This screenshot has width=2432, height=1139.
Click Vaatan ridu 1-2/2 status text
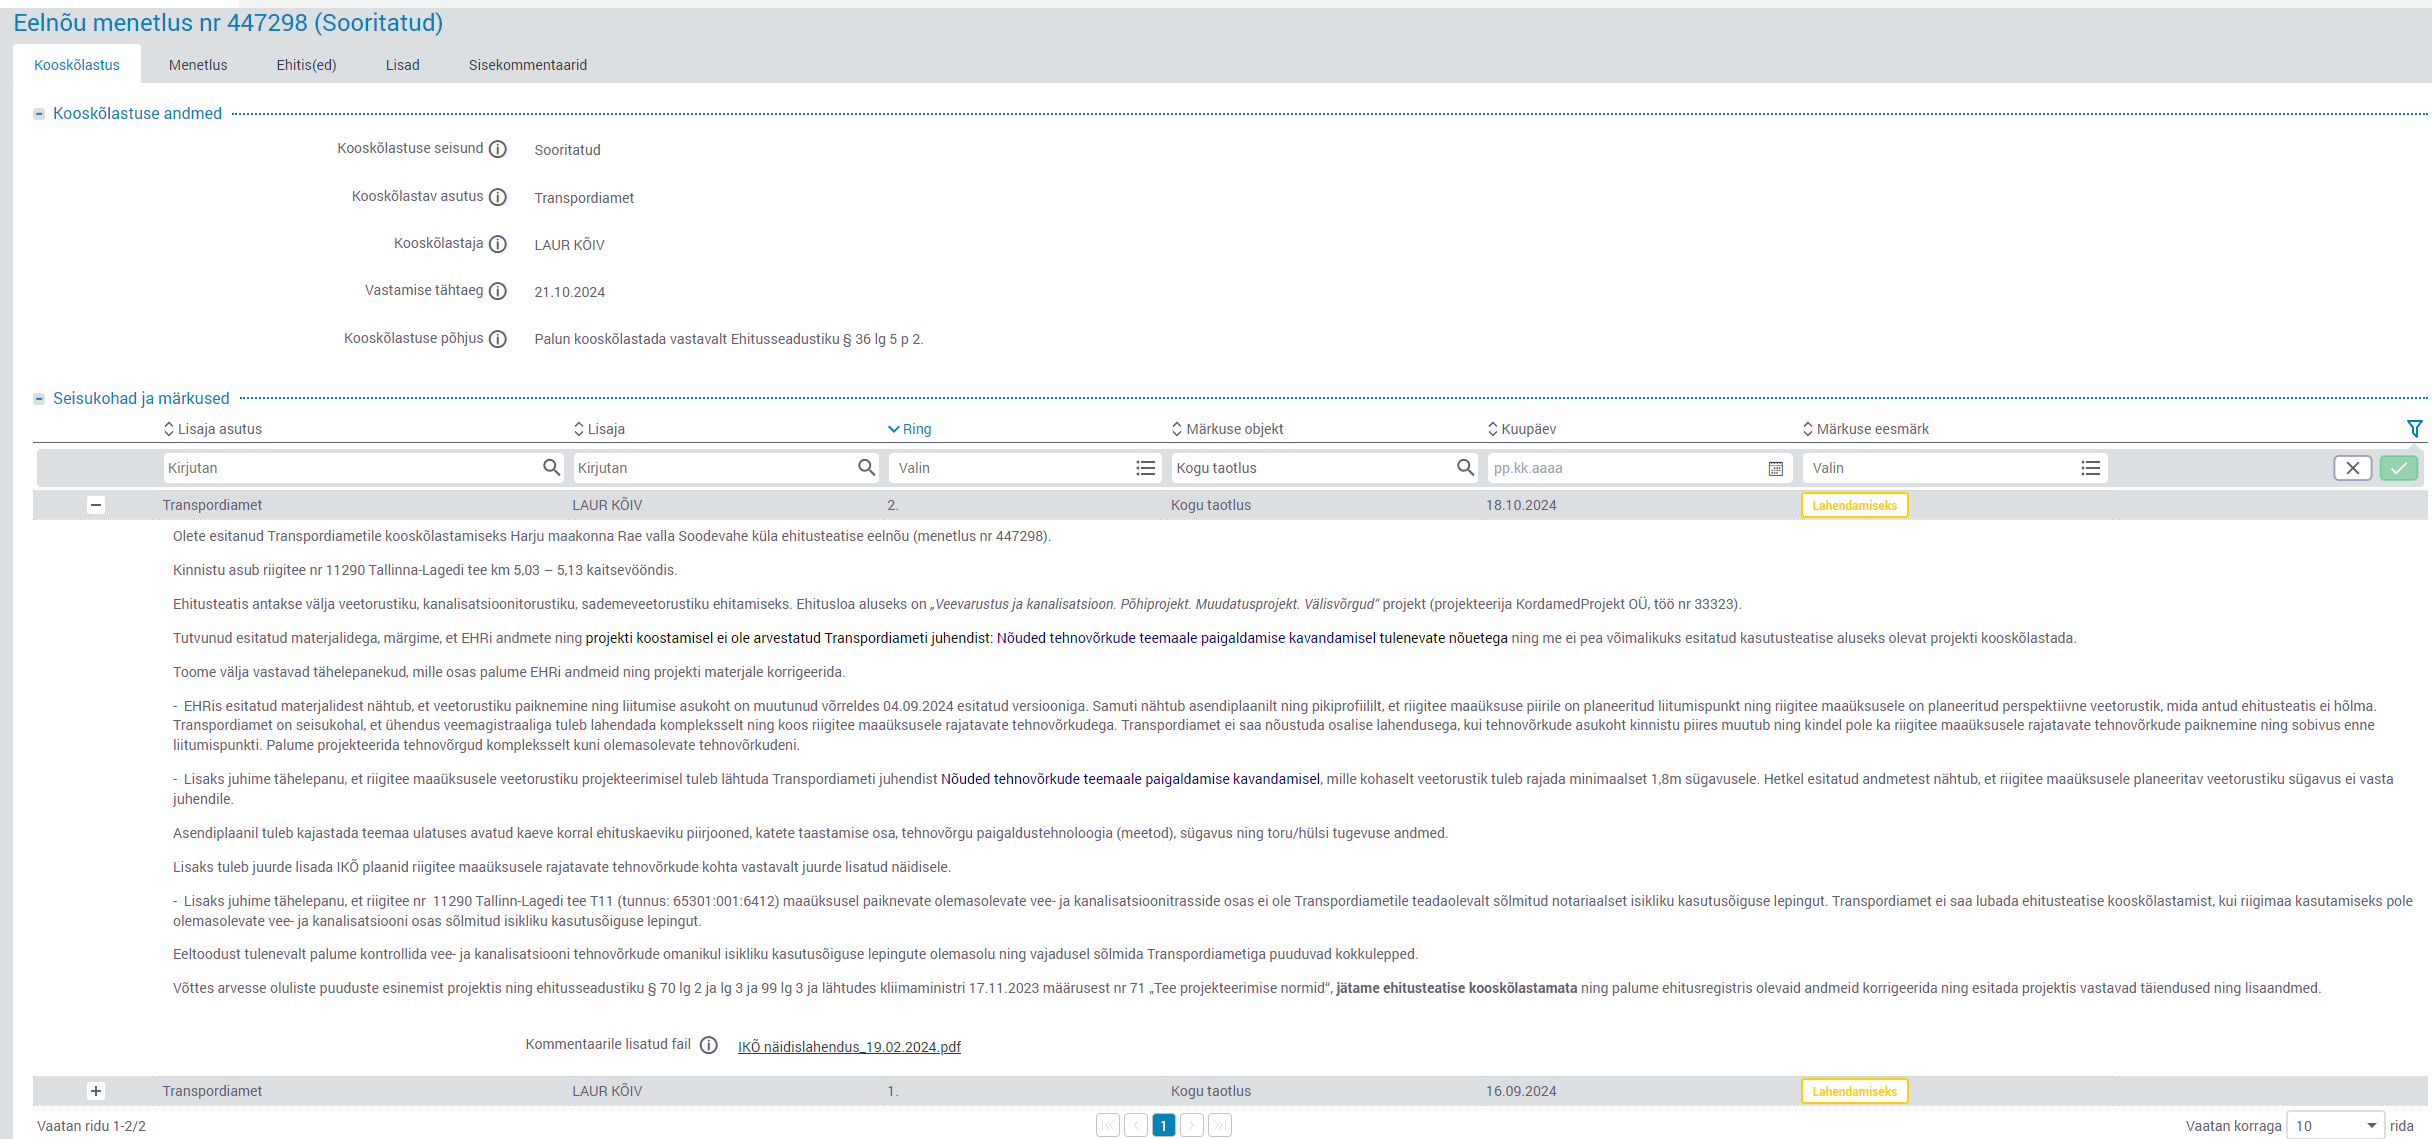91,1126
